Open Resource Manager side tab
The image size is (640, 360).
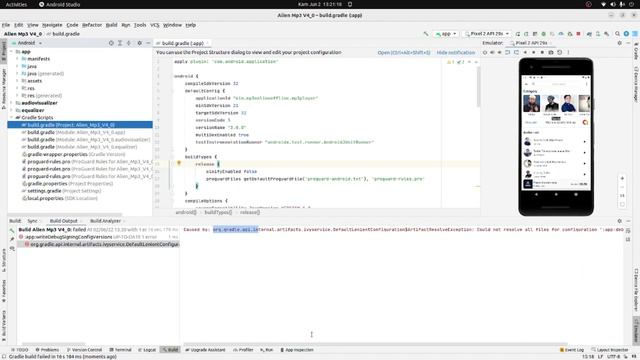click(x=4, y=88)
